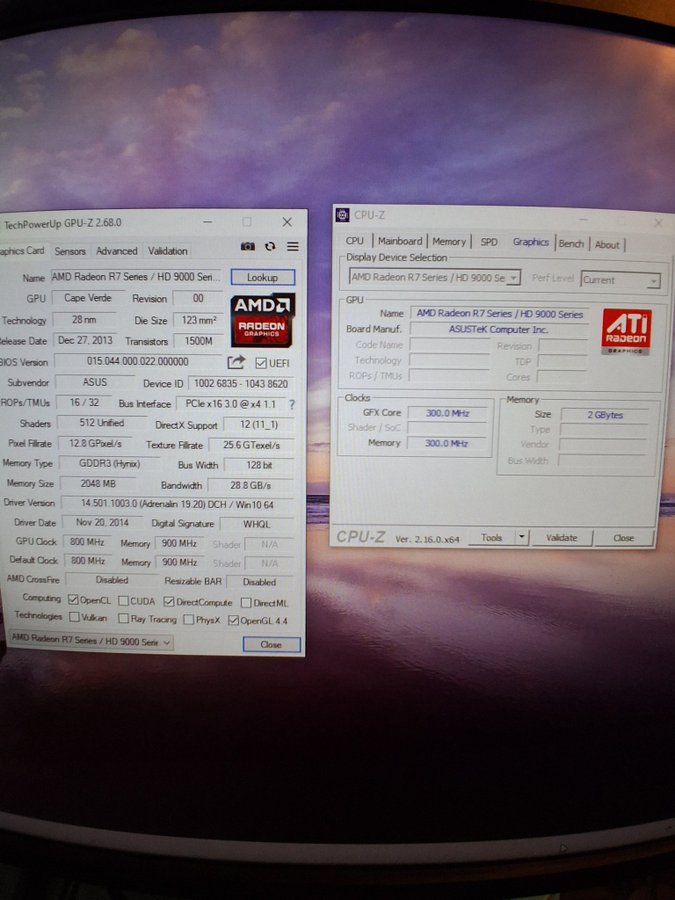Open the Advanced tab in GPU-Z
The image size is (675, 900).
(x=117, y=251)
